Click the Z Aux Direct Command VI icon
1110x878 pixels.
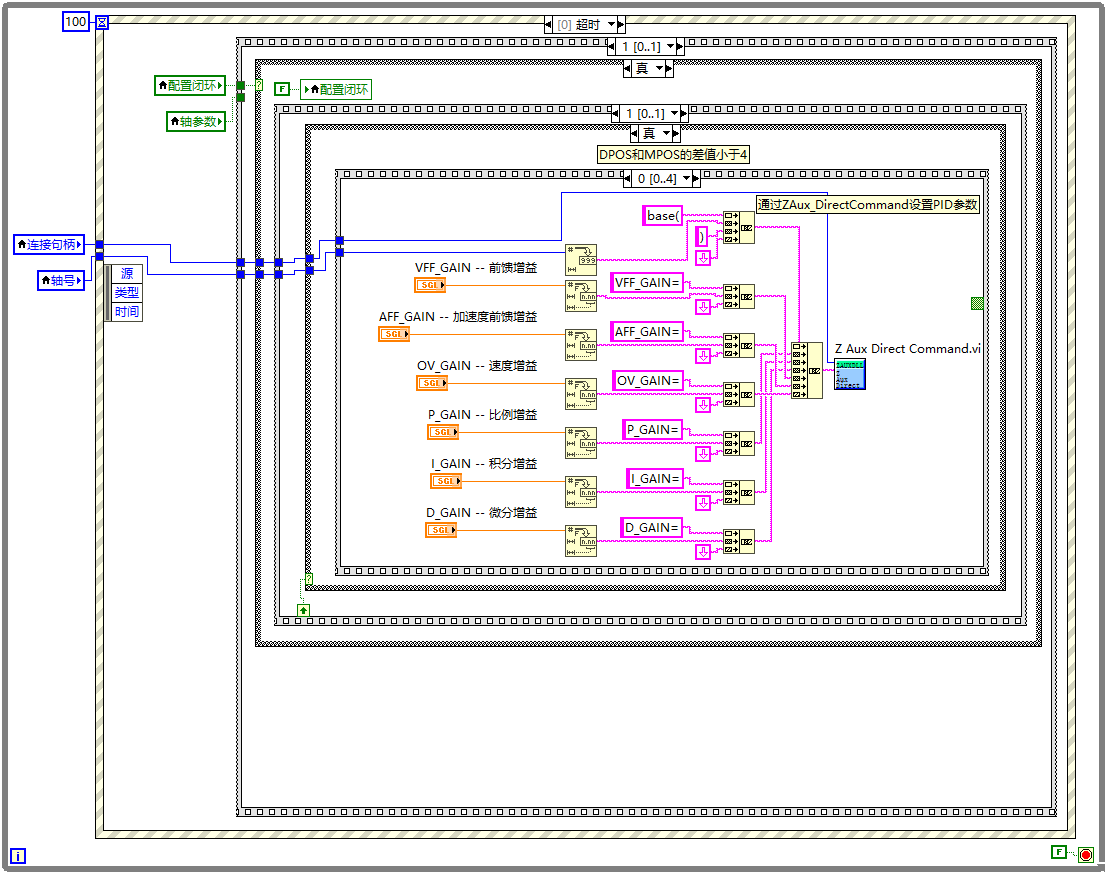coord(849,375)
